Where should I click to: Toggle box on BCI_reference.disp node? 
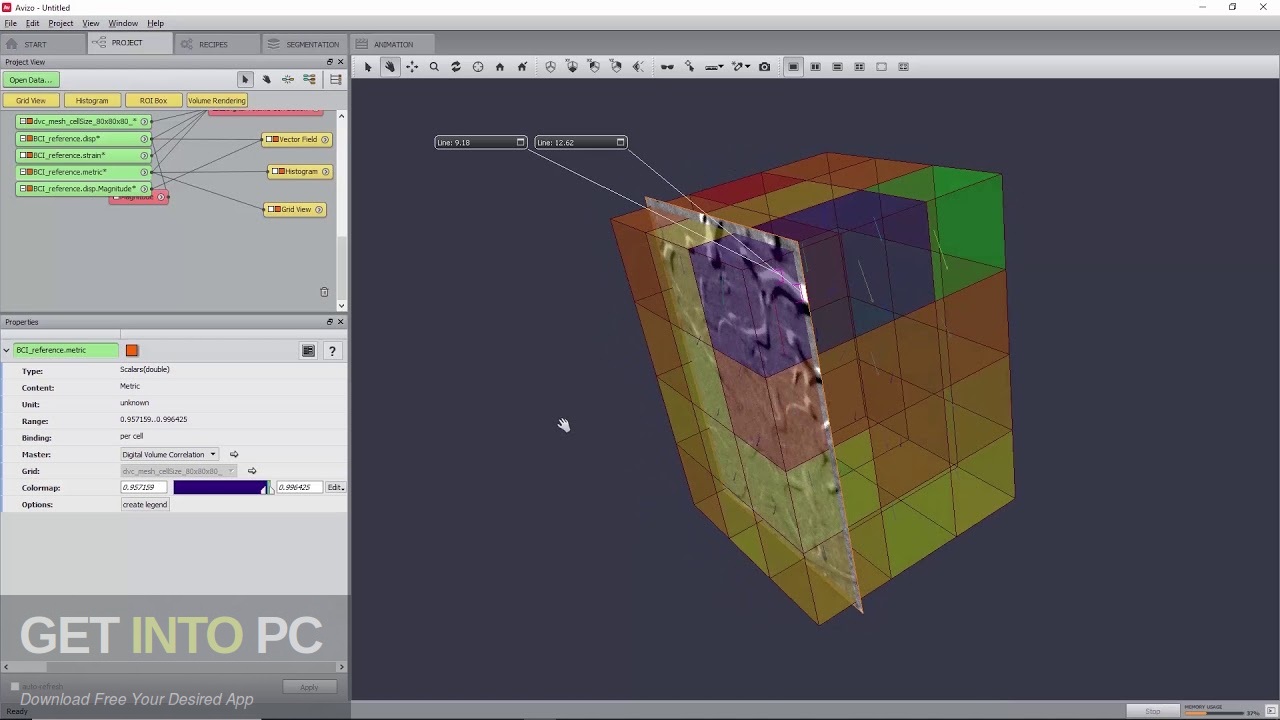pyautogui.click(x=23, y=139)
